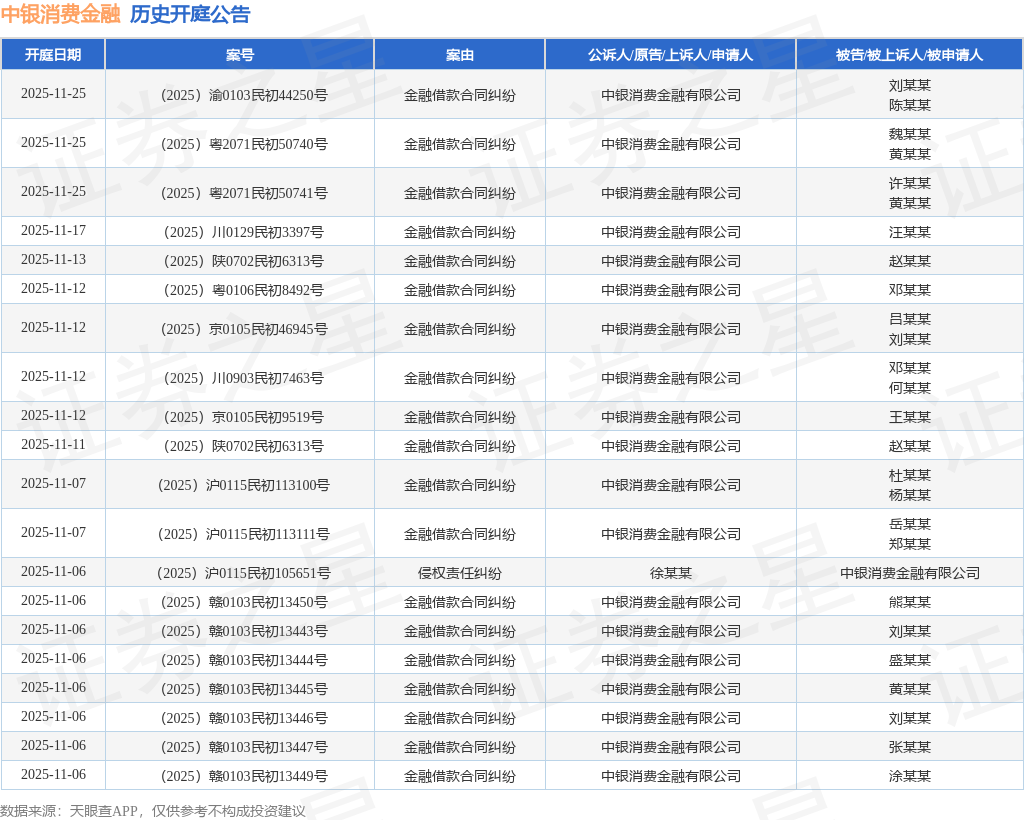
Task: Select case number 赣0103民初13445号
Action: pyautogui.click(x=244, y=689)
